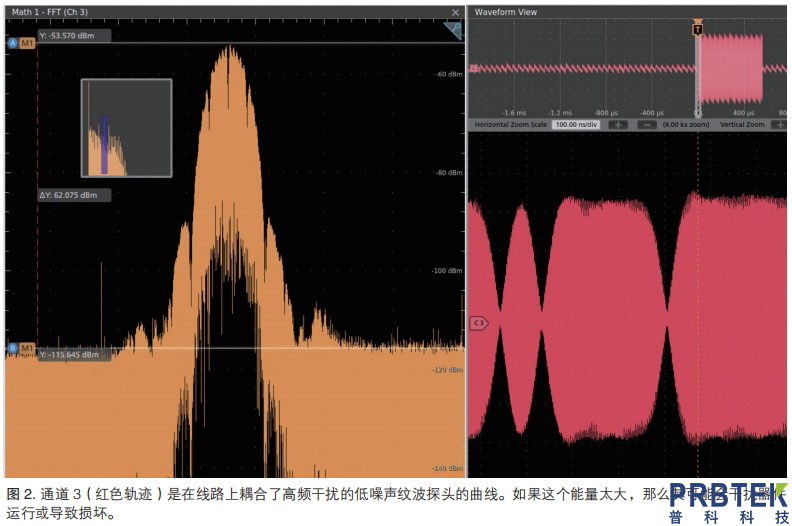Click the Vertical Zoom label

coord(742,125)
